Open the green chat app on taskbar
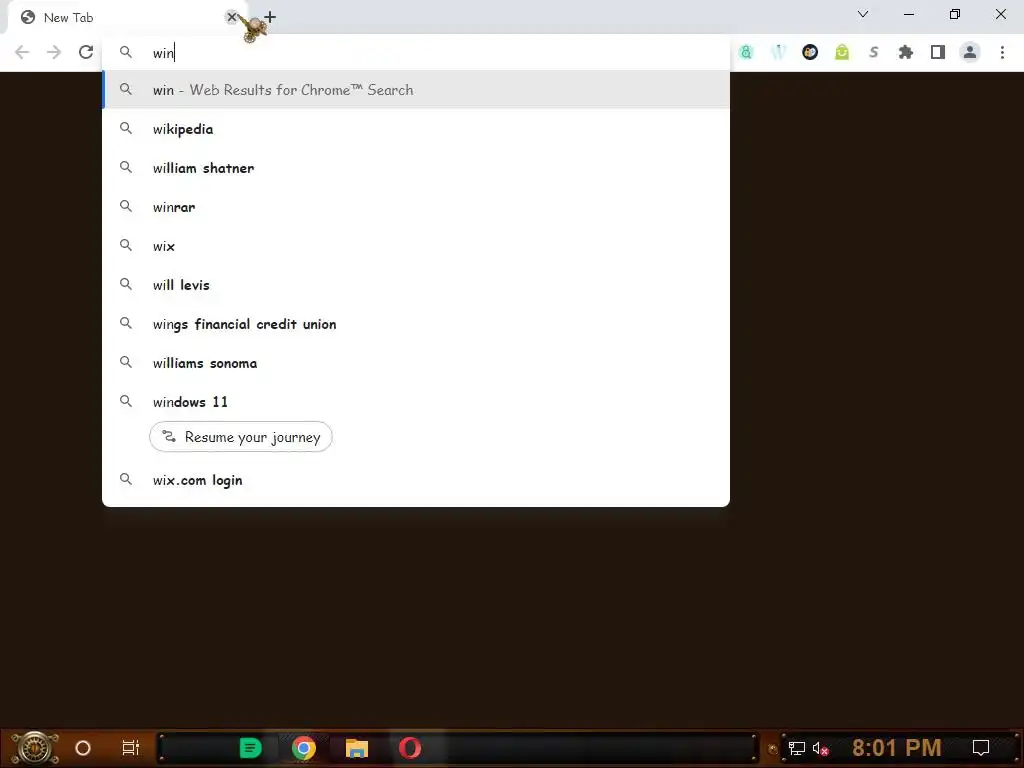 point(250,748)
